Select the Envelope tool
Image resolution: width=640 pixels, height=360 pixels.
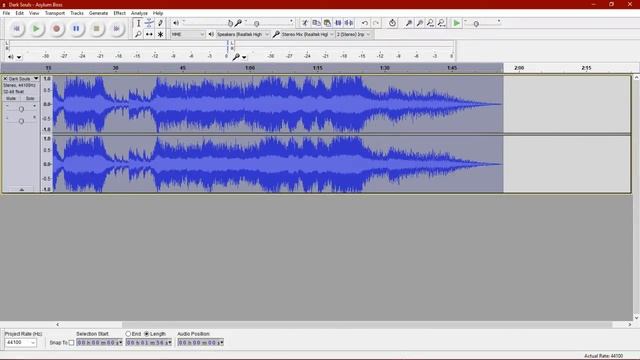(149, 23)
